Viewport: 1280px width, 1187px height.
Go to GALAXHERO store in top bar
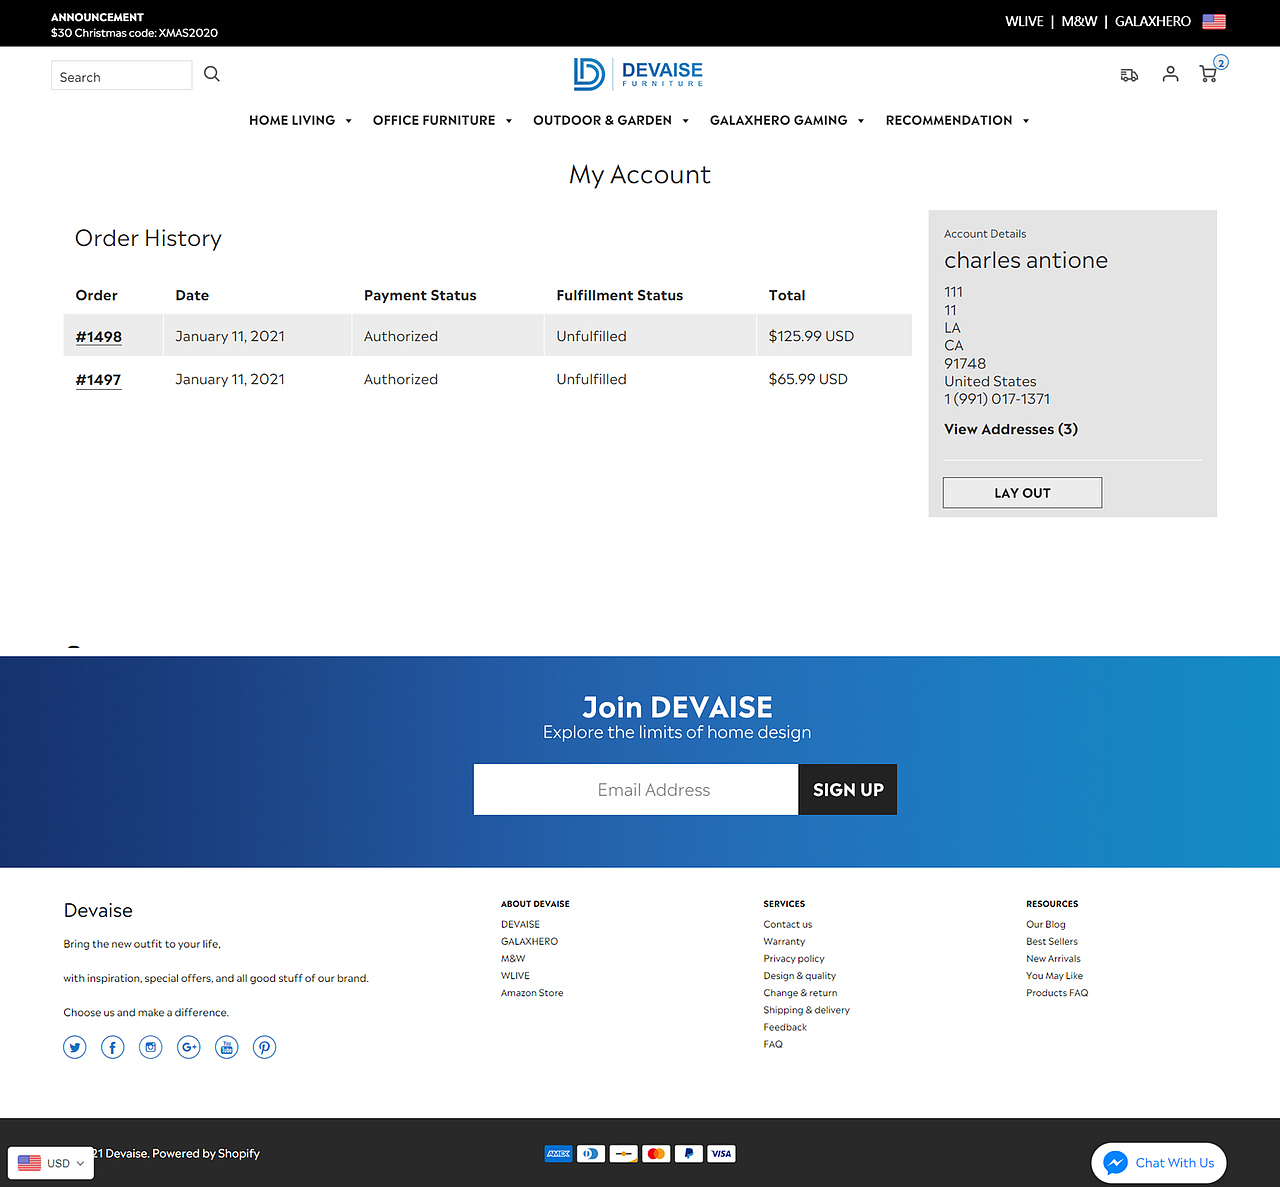(1153, 21)
